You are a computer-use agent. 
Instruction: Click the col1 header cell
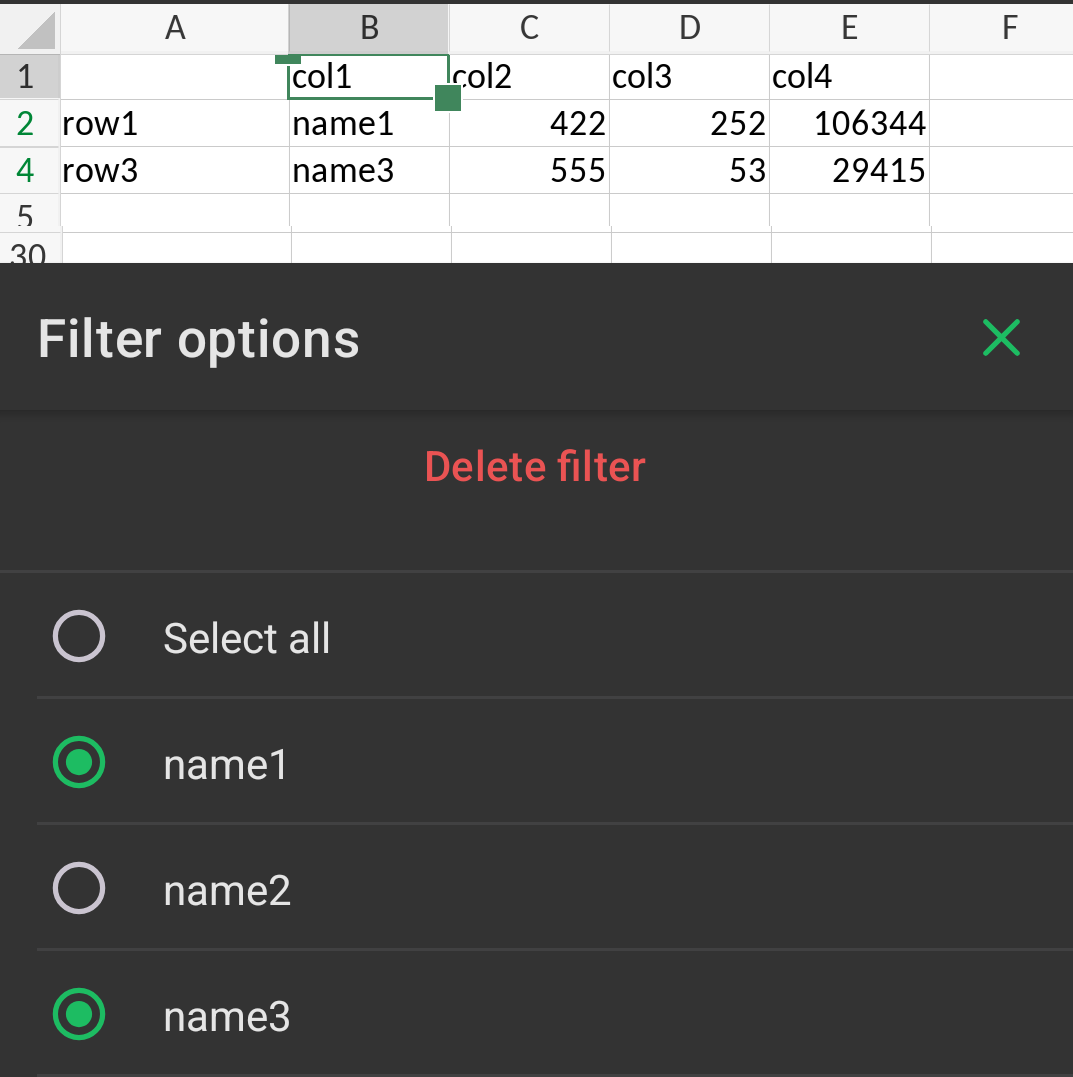click(x=368, y=77)
